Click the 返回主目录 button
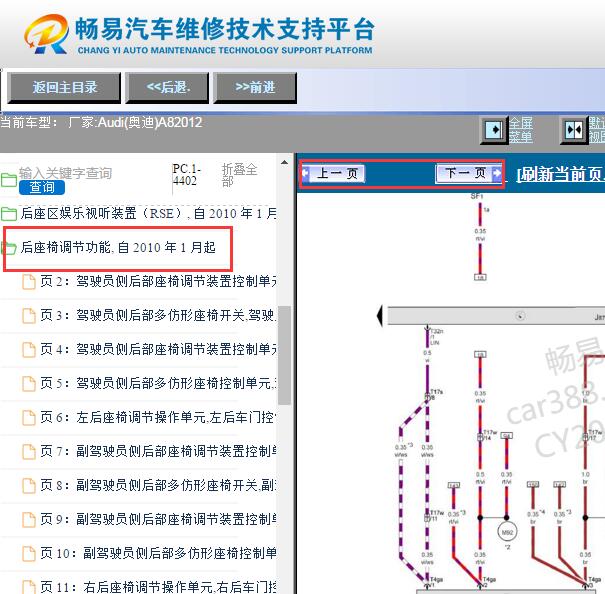605x594 pixels. coord(64,88)
